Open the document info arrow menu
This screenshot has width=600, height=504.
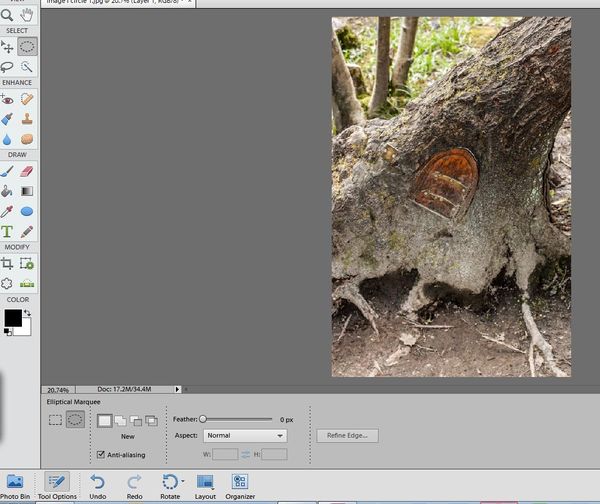pyautogui.click(x=177, y=390)
